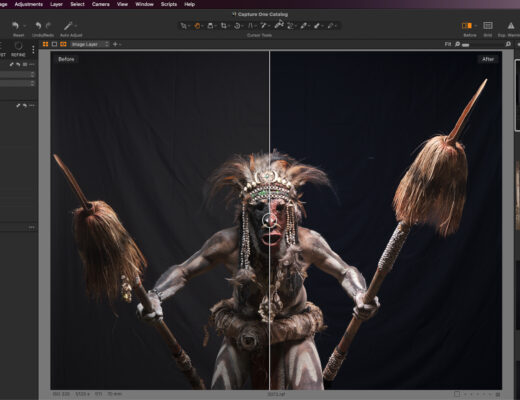Open the Adjustments menu
This screenshot has width=520, height=400.
[29, 4]
